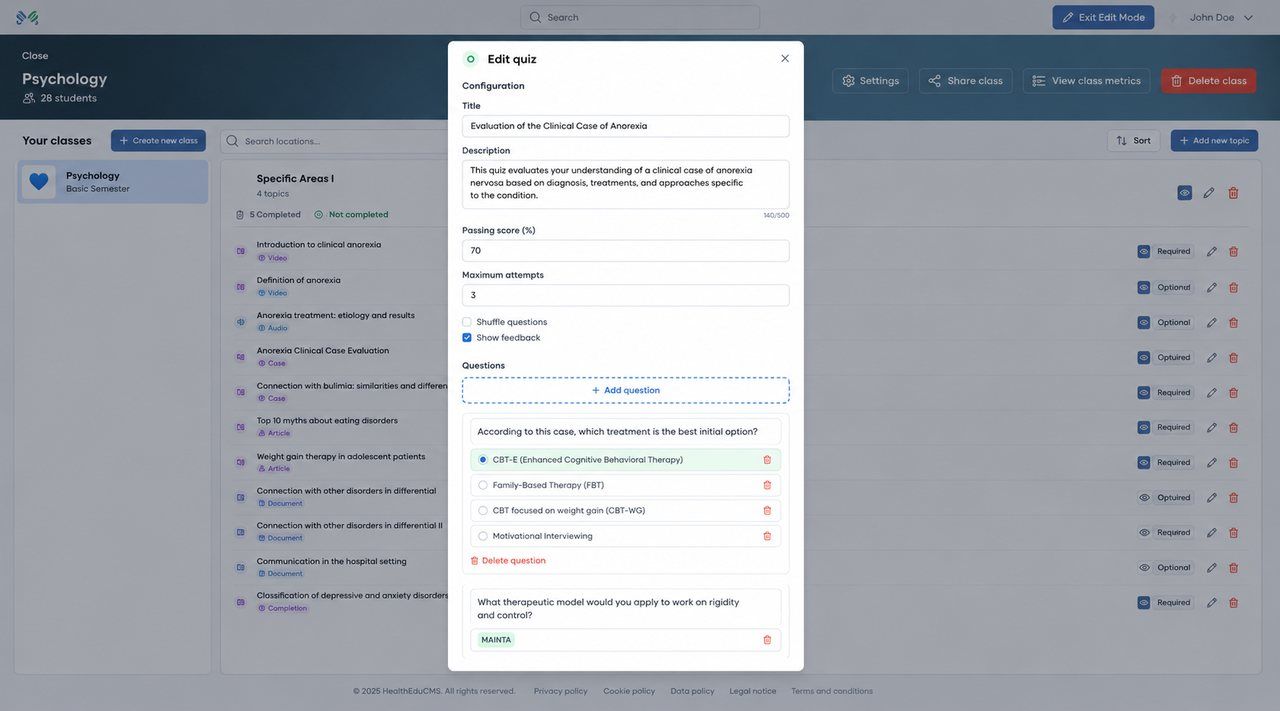This screenshot has height=711, width=1280.
Task: Select Psychology Basic Semester class
Action: click(x=113, y=182)
